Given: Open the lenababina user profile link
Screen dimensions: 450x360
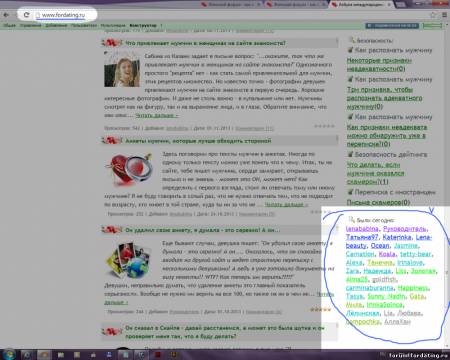Looking at the screenshot, I should pos(362,229).
